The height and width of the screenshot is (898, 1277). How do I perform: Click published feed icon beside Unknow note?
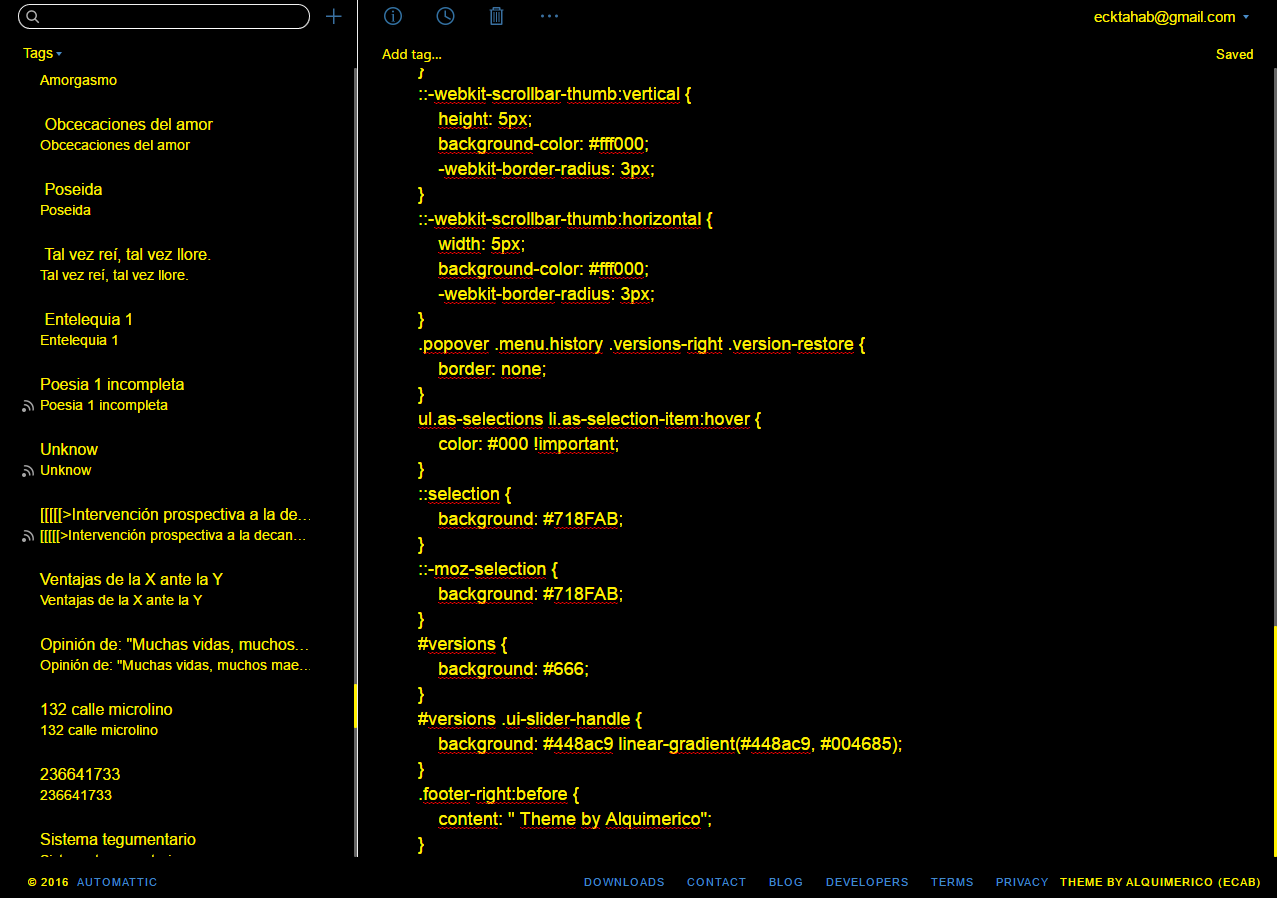(28, 471)
